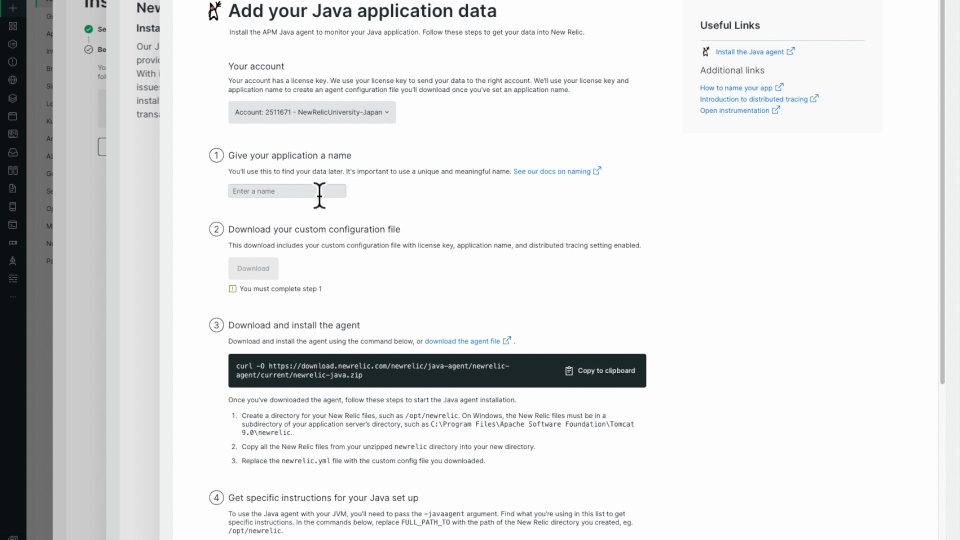
Task: Select the ticket-shaped icon in sidebar
Action: click(x=13, y=242)
